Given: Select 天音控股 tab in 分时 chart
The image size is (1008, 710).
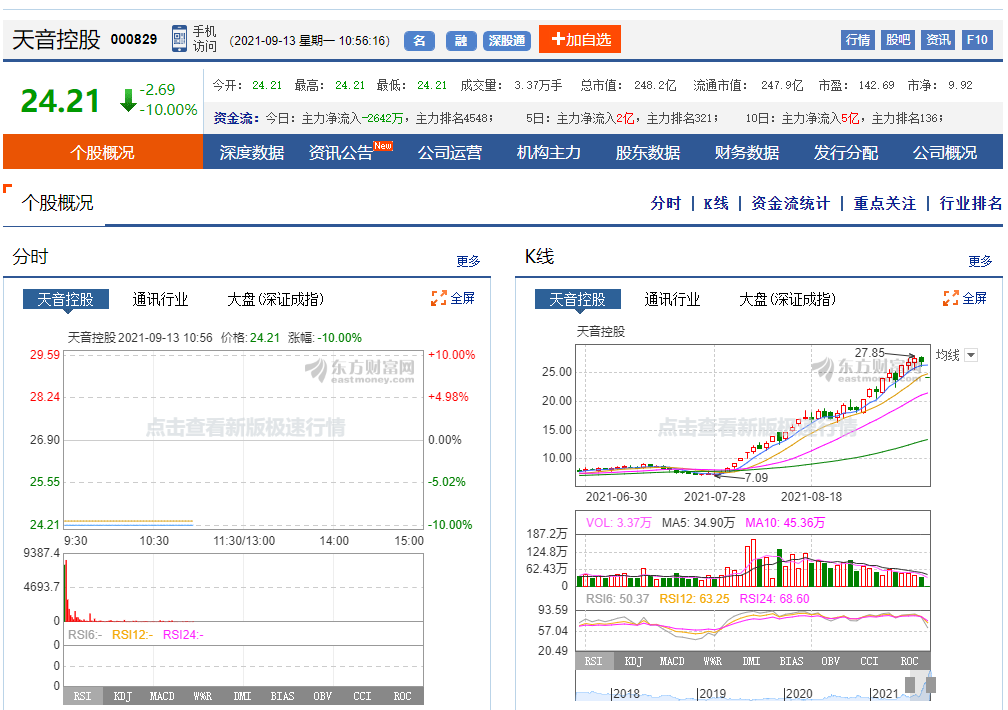Looking at the screenshot, I should point(66,299).
